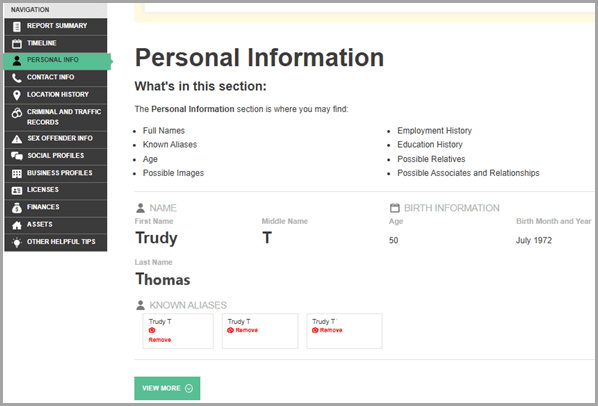598x406 pixels.
Task: Click What's in this section subheading
Action: pyautogui.click(x=201, y=87)
